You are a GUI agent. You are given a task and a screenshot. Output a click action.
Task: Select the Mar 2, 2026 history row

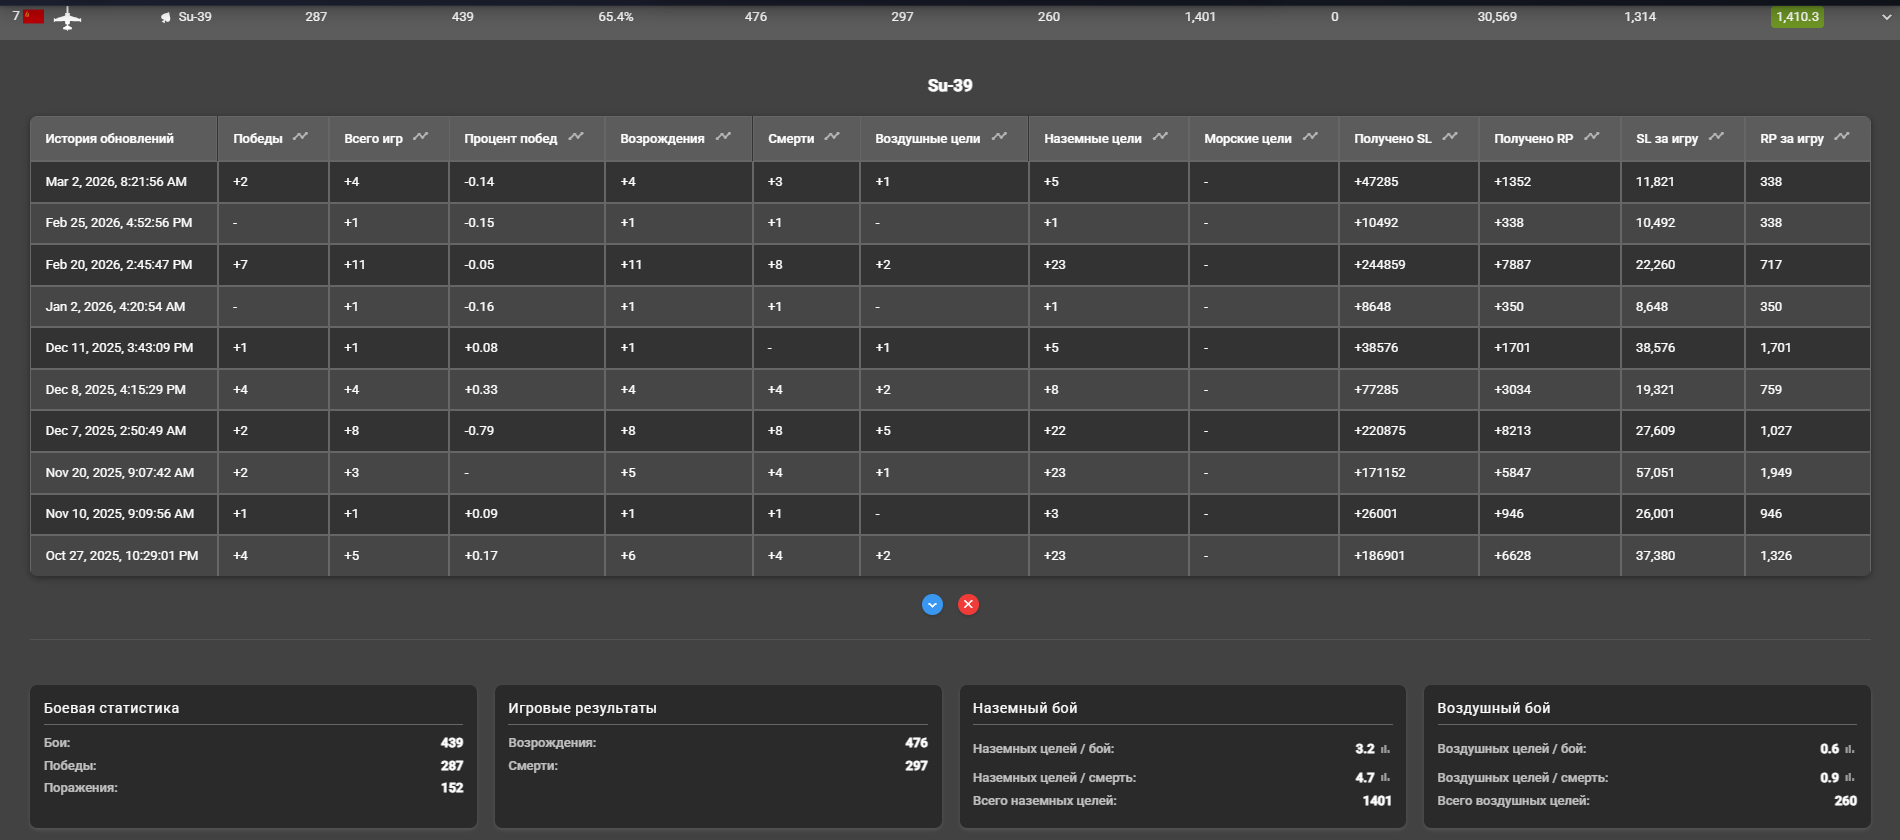pos(116,182)
